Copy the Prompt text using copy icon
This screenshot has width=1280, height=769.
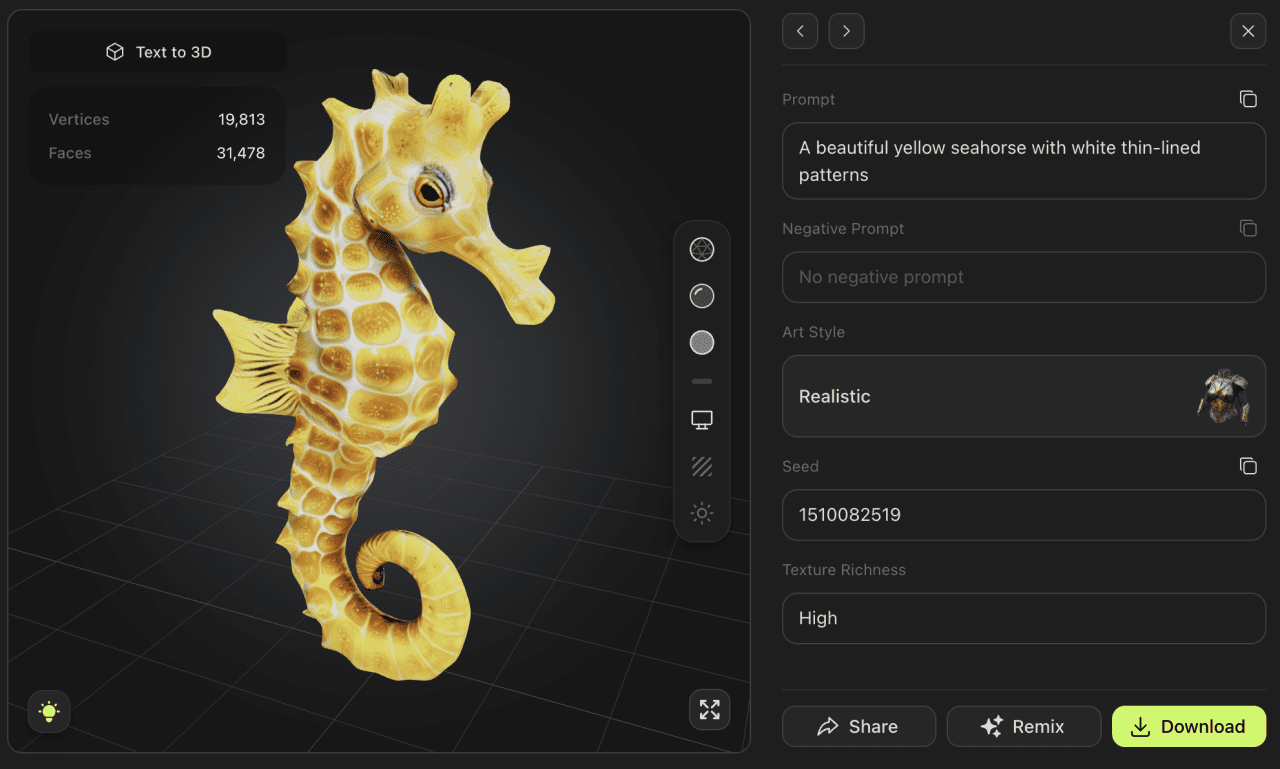[x=1247, y=98]
